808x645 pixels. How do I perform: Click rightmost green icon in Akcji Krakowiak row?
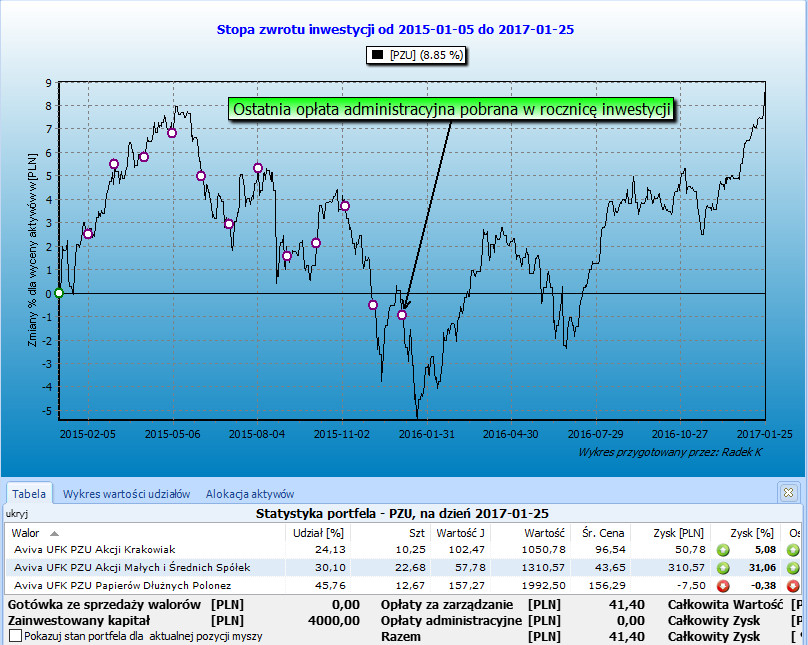tap(794, 549)
